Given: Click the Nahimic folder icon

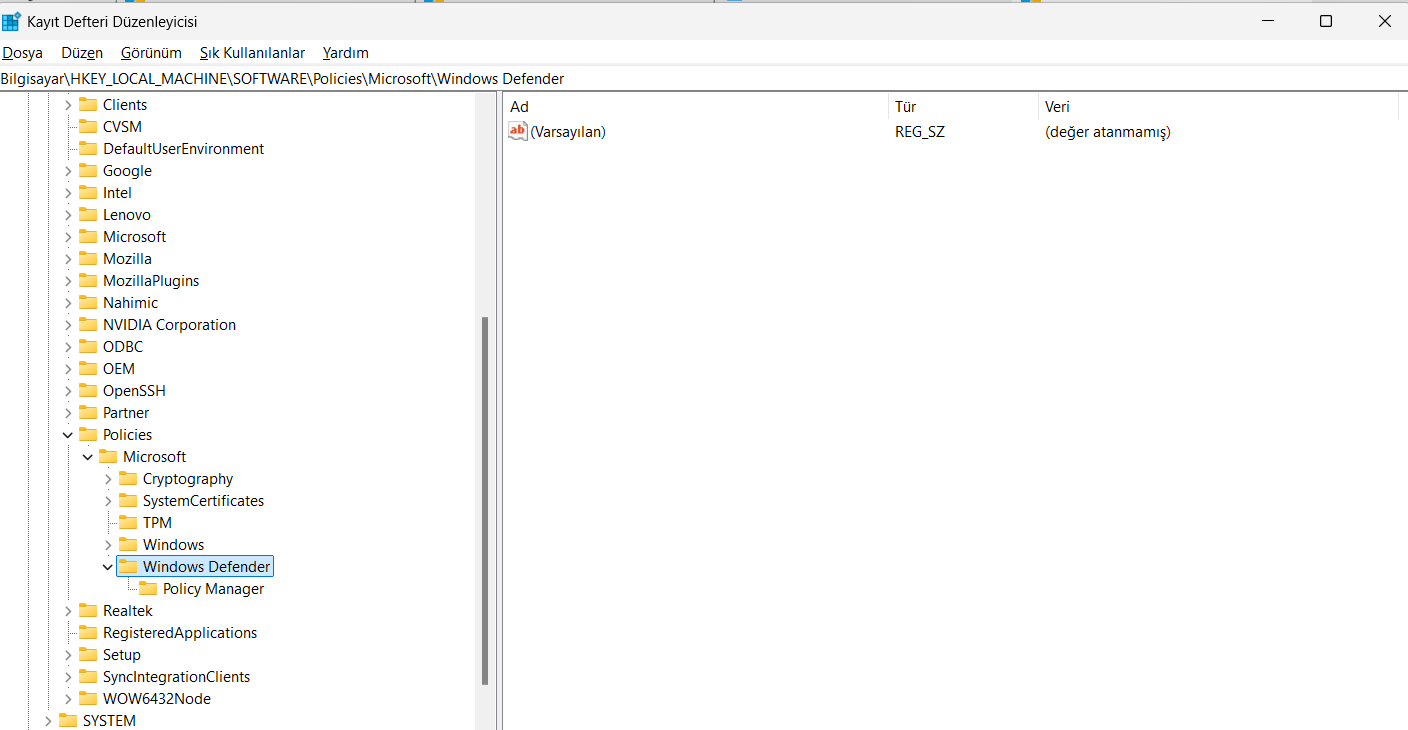Looking at the screenshot, I should tap(88, 303).
